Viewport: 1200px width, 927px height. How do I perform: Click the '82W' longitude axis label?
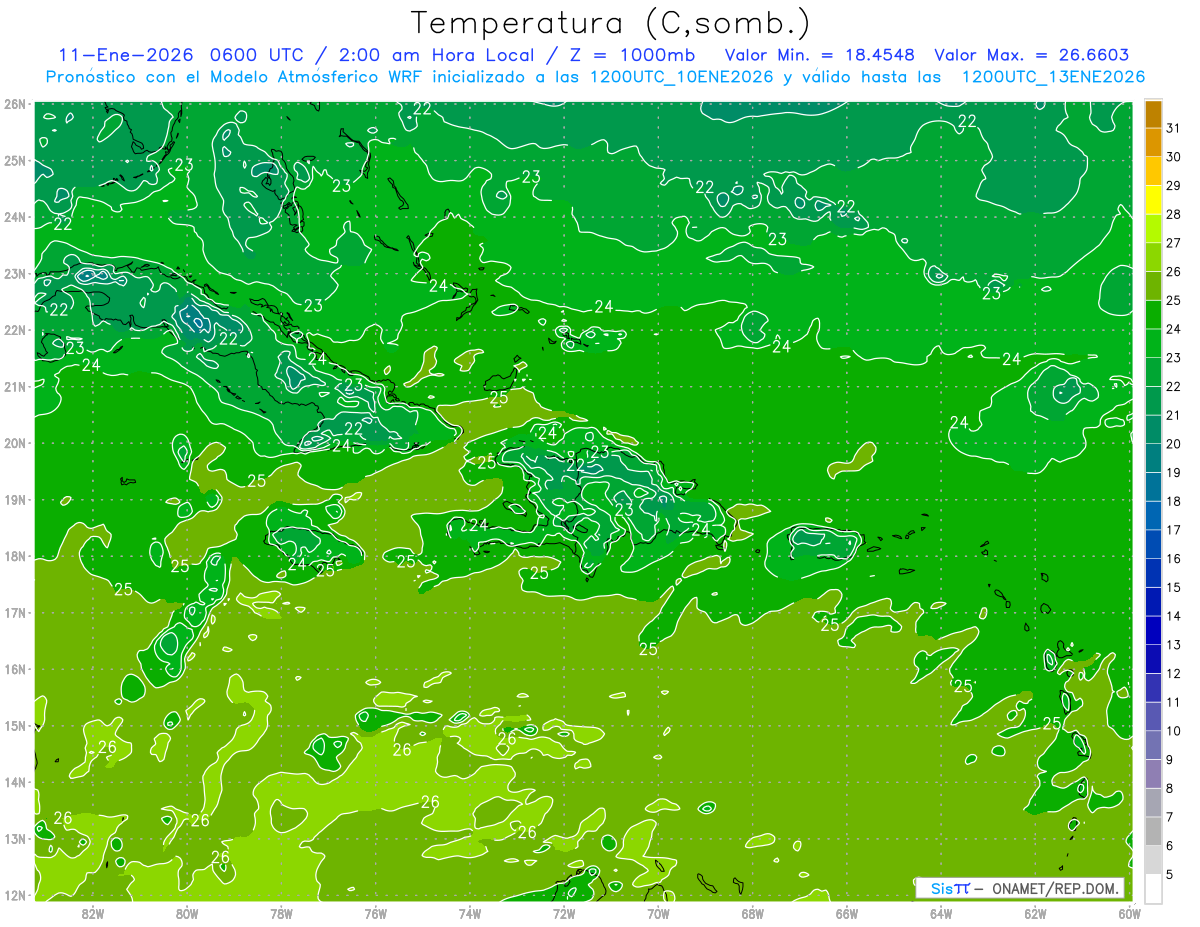coord(92,912)
